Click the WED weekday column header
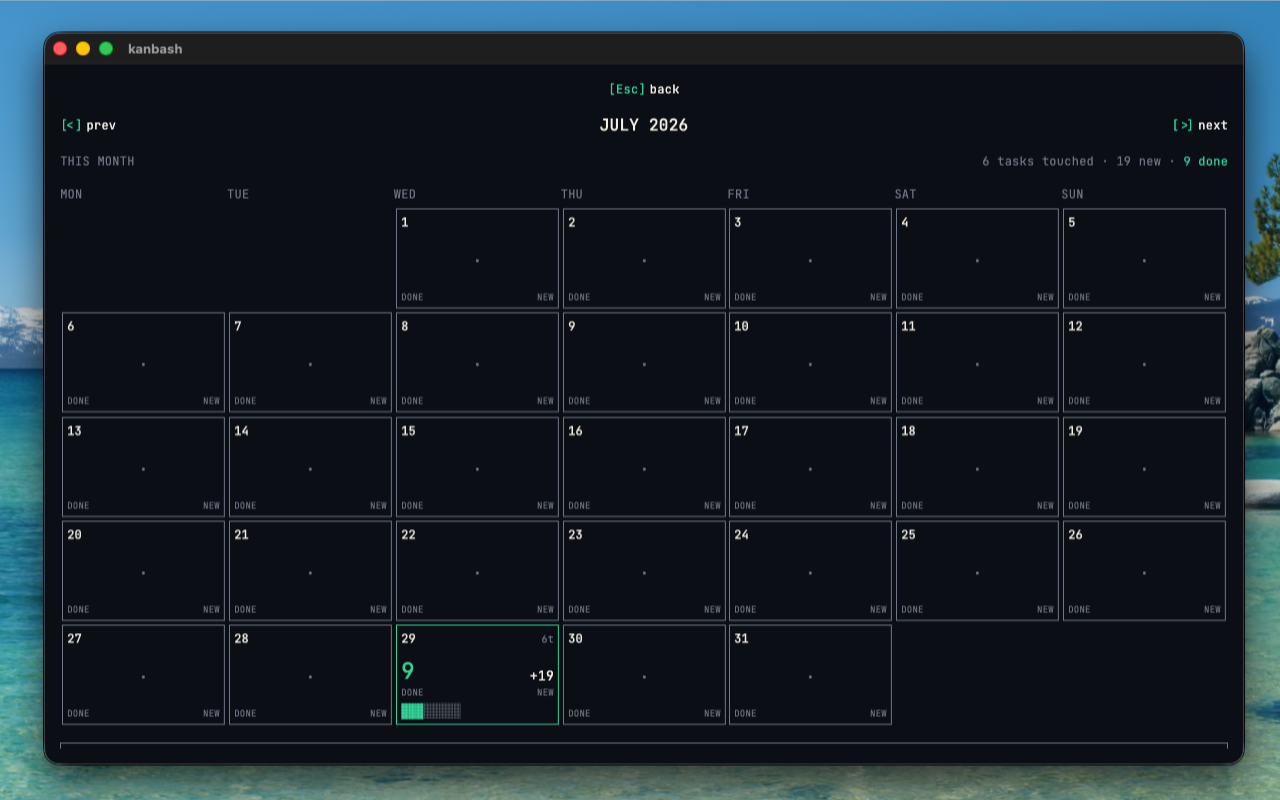 pyautogui.click(x=405, y=194)
